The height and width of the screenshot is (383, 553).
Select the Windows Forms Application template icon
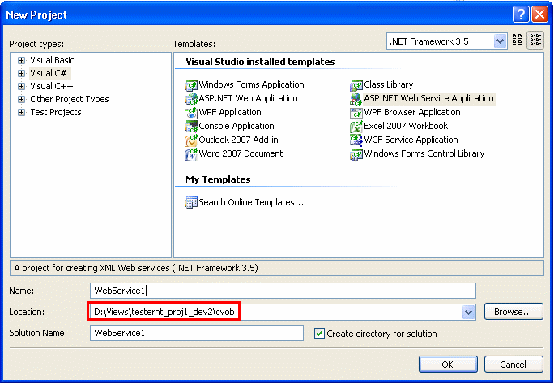point(191,85)
